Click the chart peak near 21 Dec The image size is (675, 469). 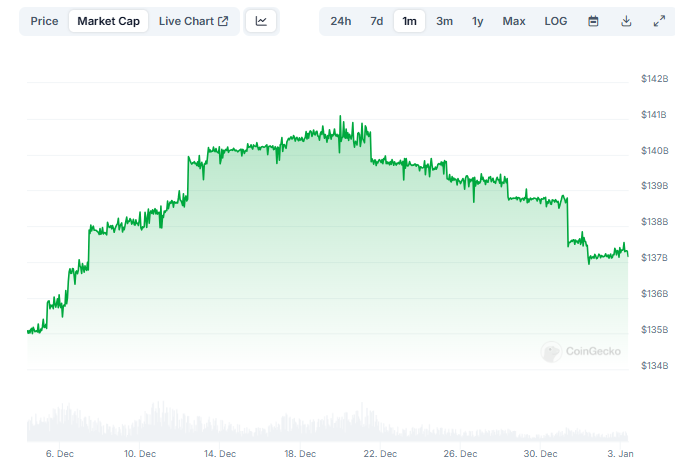[x=341, y=118]
